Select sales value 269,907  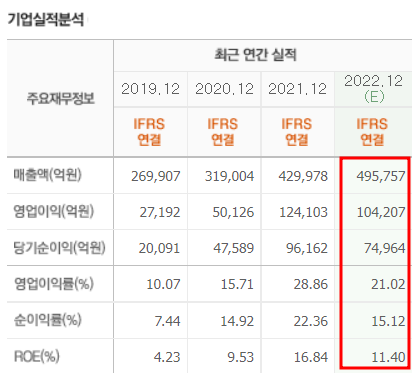(156, 176)
